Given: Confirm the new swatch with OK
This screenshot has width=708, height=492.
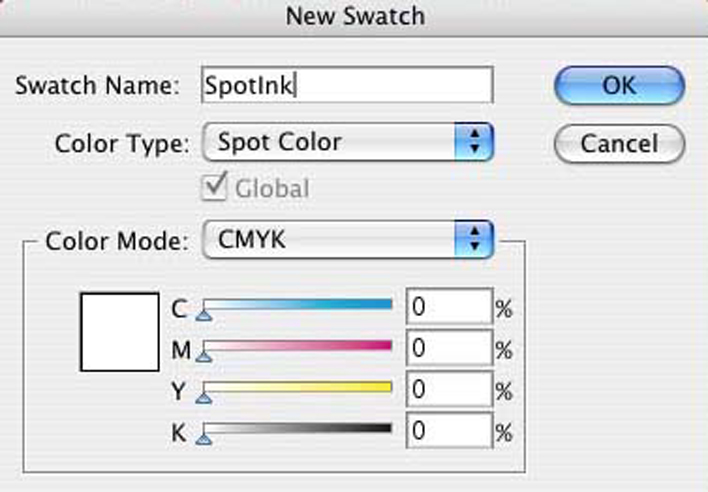Looking at the screenshot, I should (x=618, y=85).
